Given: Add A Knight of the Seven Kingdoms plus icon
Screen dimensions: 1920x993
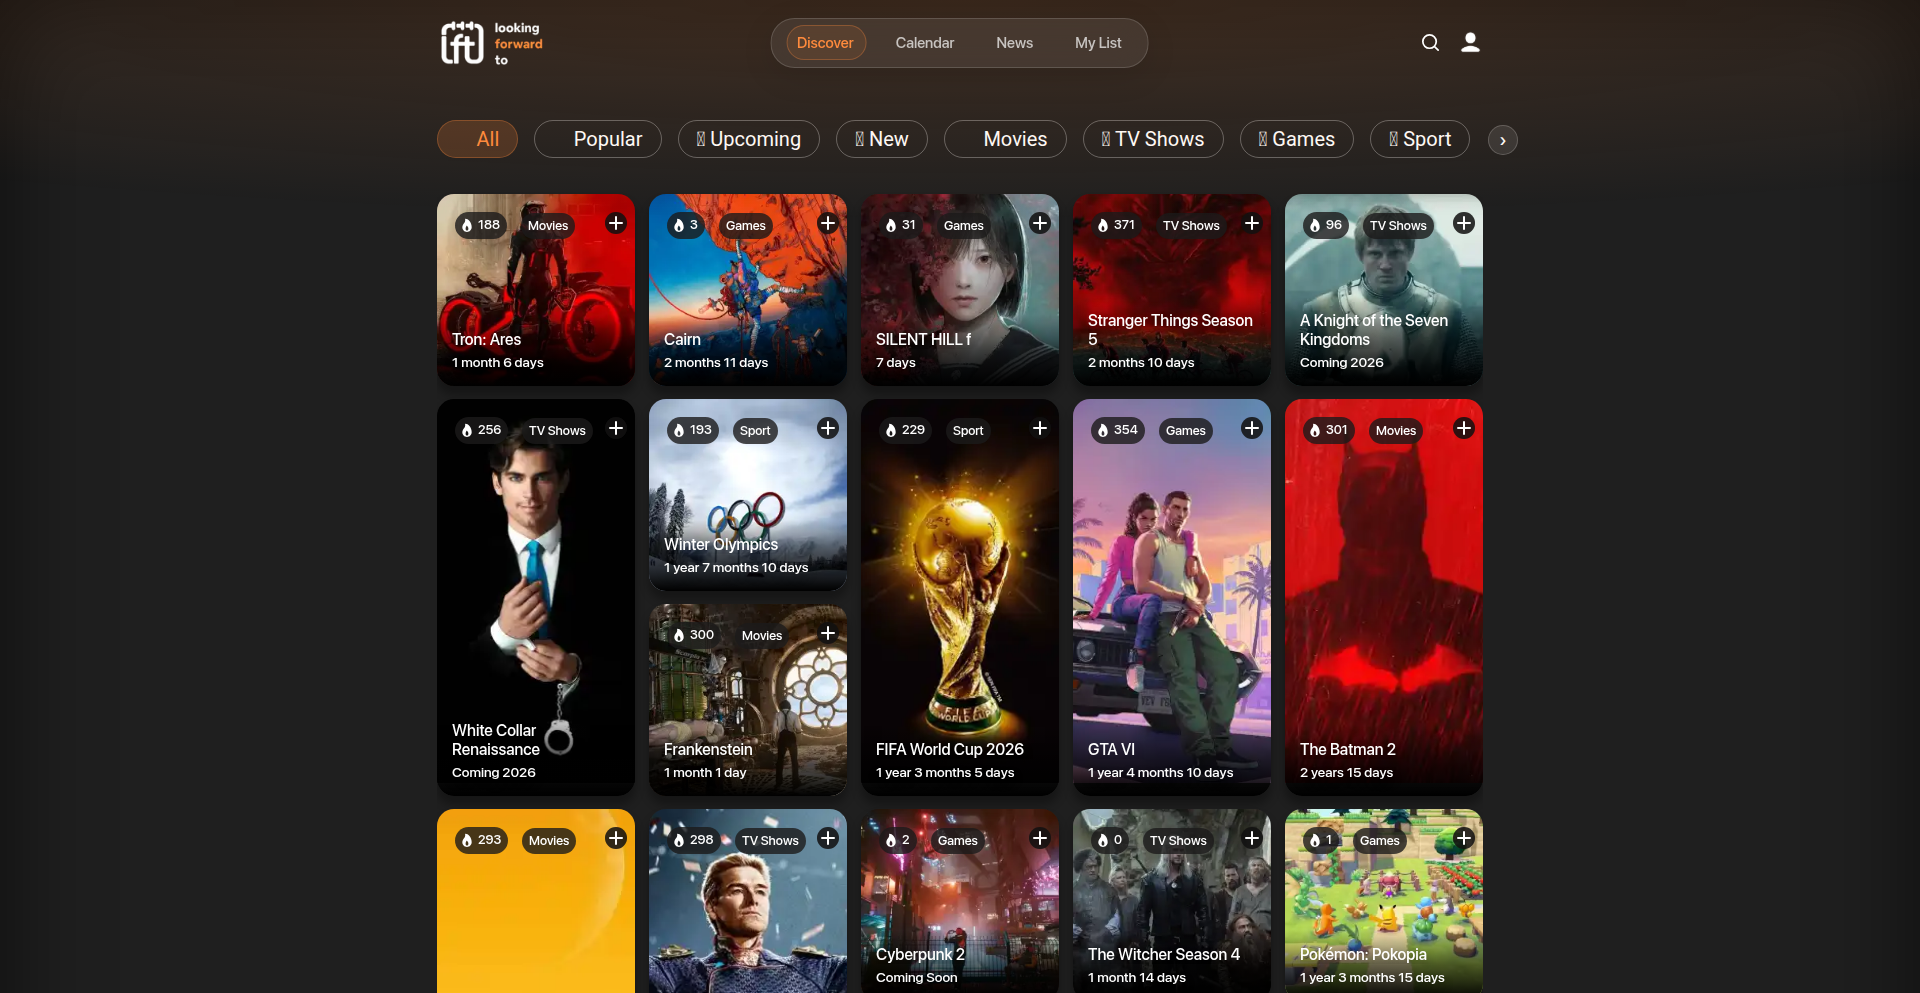Looking at the screenshot, I should tap(1464, 224).
